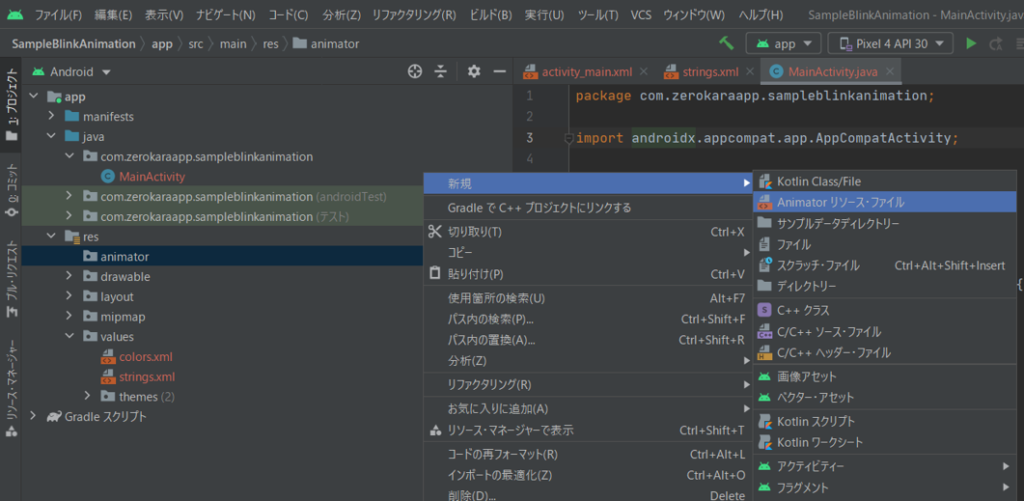Open the Android project view dropdown
The image size is (1024, 501).
[x=72, y=72]
